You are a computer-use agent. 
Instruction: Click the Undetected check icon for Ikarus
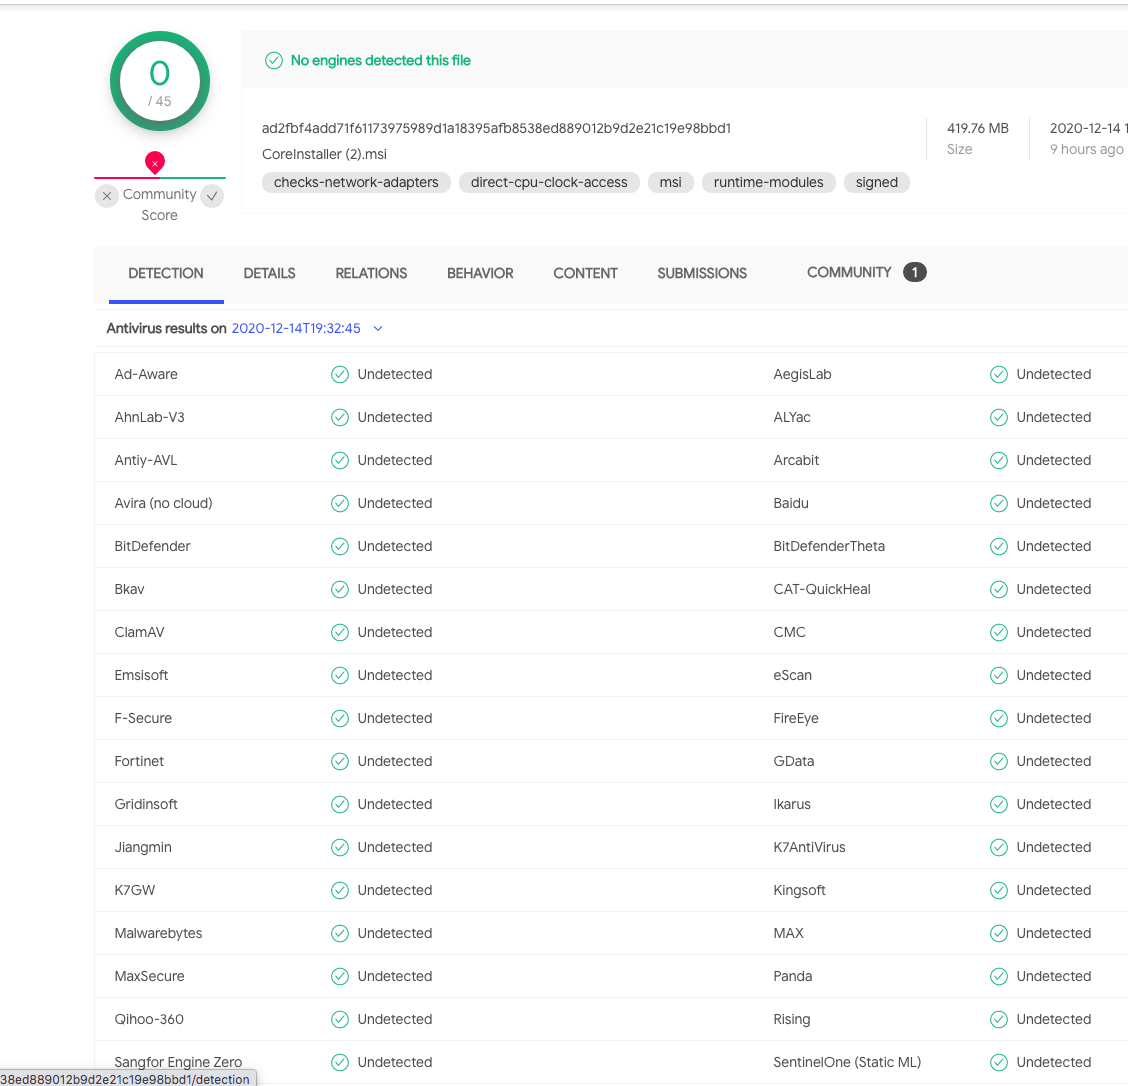[x=999, y=805]
